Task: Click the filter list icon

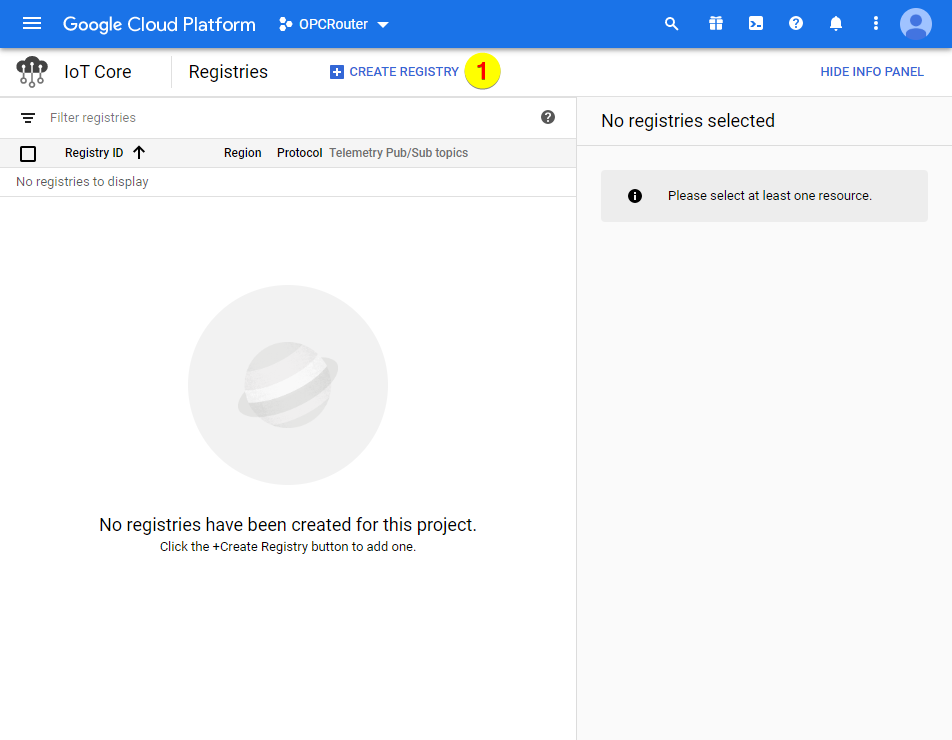Action: coord(28,118)
